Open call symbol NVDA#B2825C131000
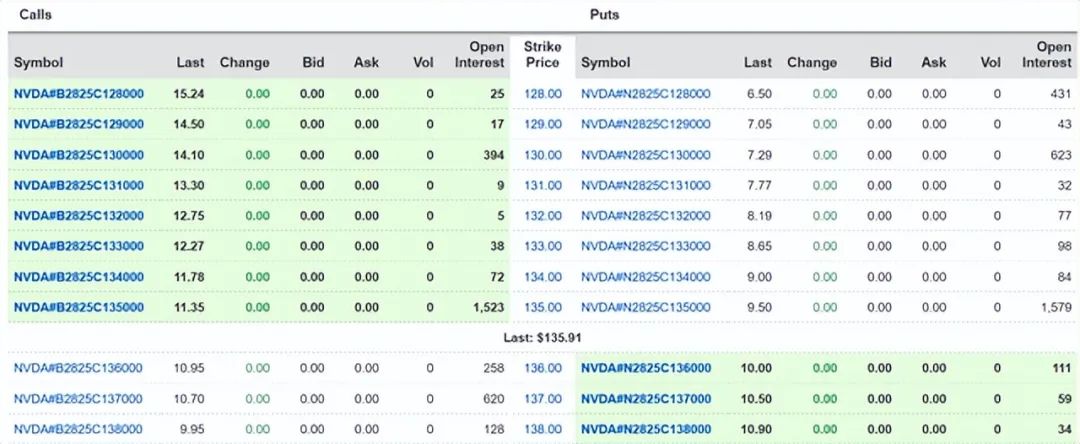The width and height of the screenshot is (1080, 444). click(x=79, y=185)
